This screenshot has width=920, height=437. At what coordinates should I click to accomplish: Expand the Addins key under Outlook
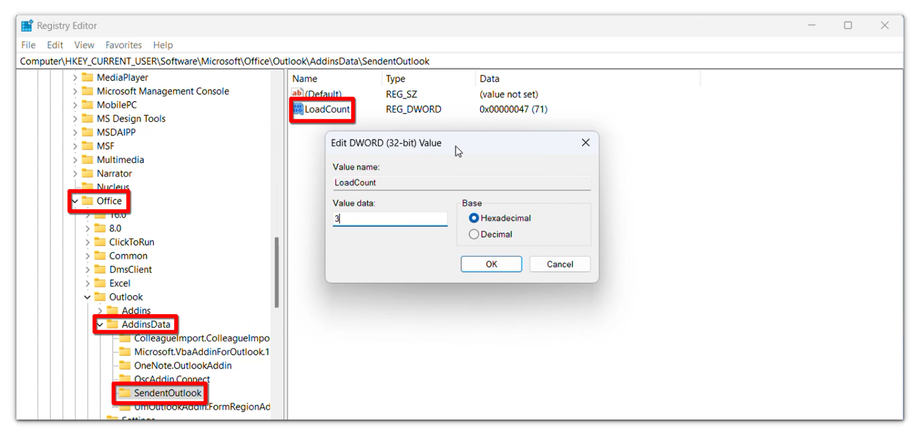coord(100,310)
